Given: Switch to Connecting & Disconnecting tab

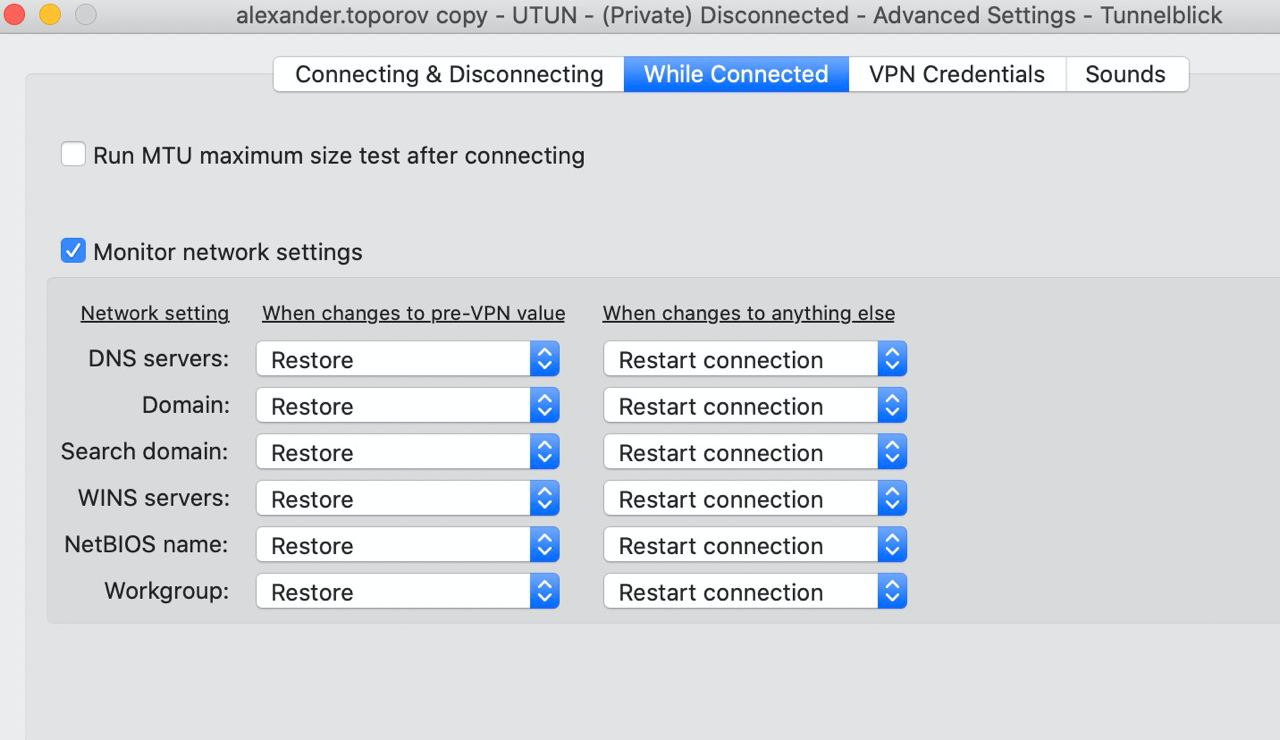Looking at the screenshot, I should point(449,74).
